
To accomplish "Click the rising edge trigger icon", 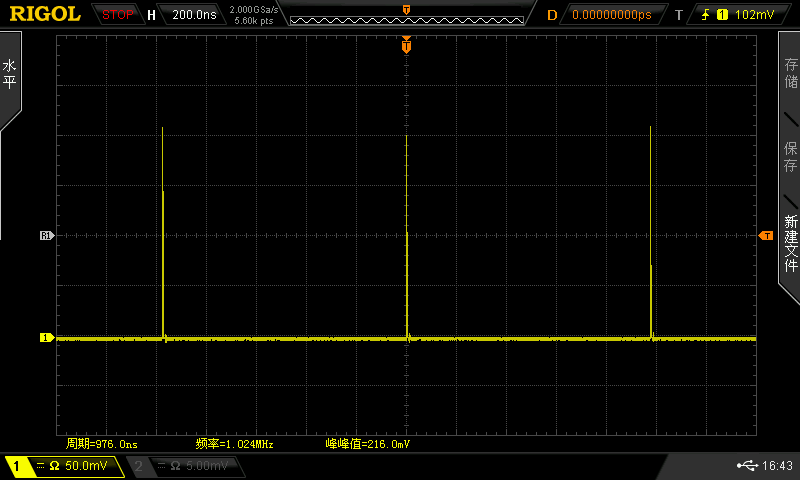I will click(706, 15).
